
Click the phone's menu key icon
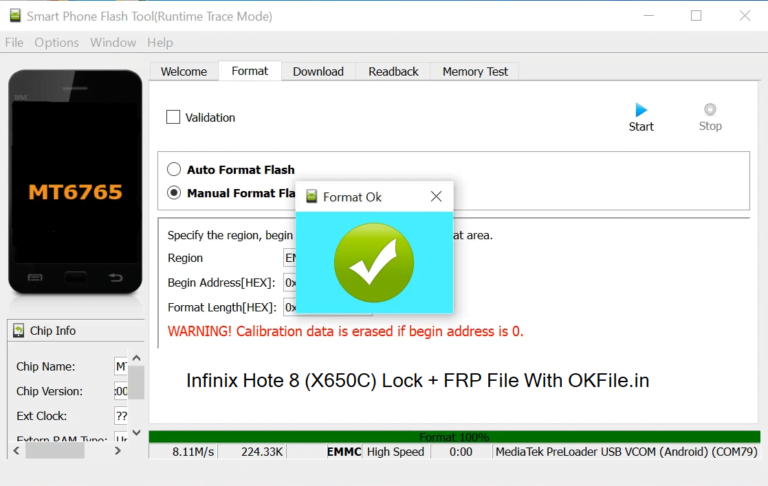click(35, 278)
